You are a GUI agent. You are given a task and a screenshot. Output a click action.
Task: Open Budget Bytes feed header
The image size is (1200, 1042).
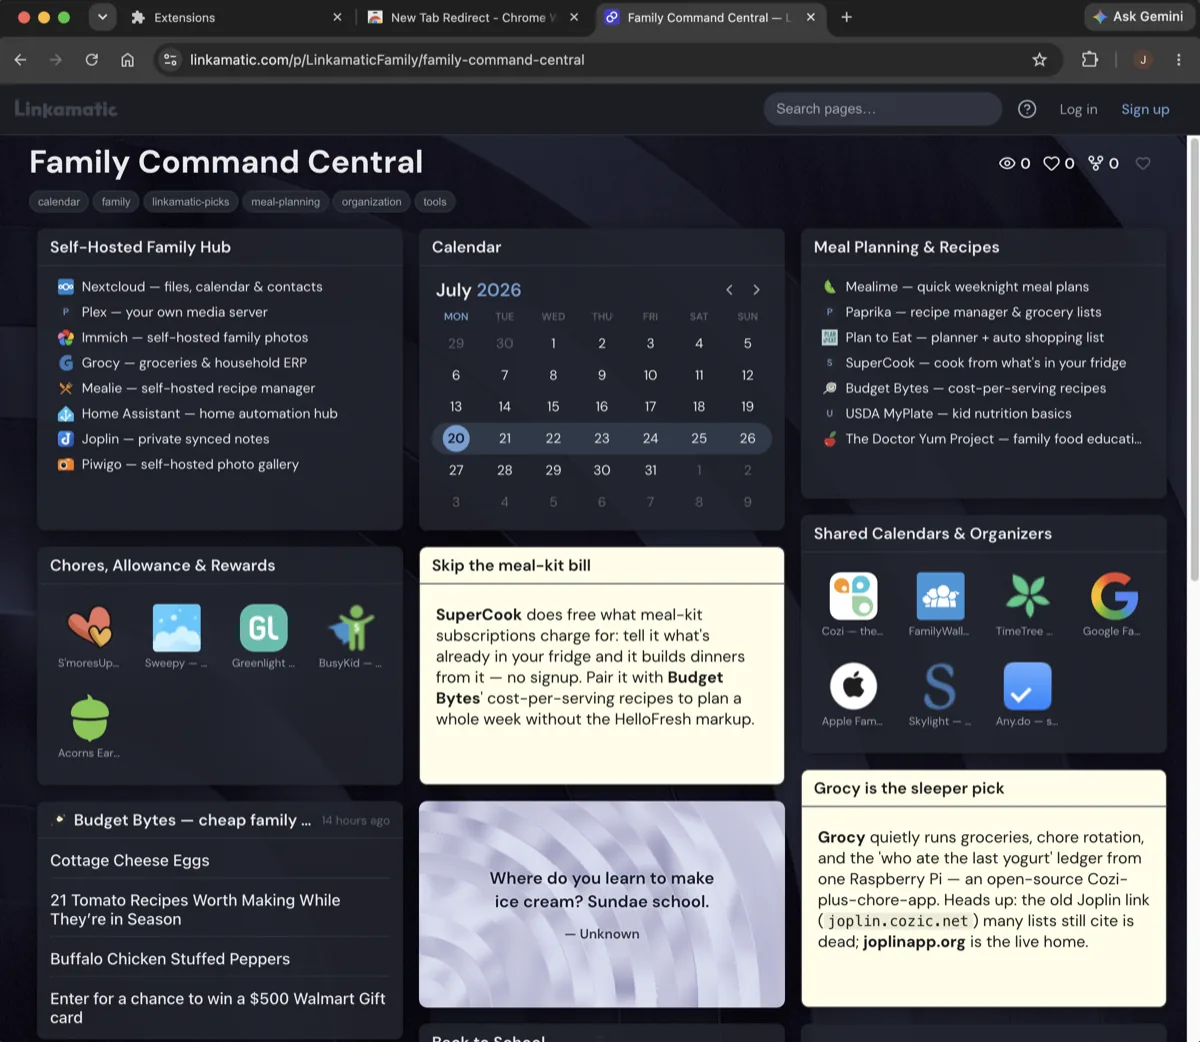(x=192, y=820)
